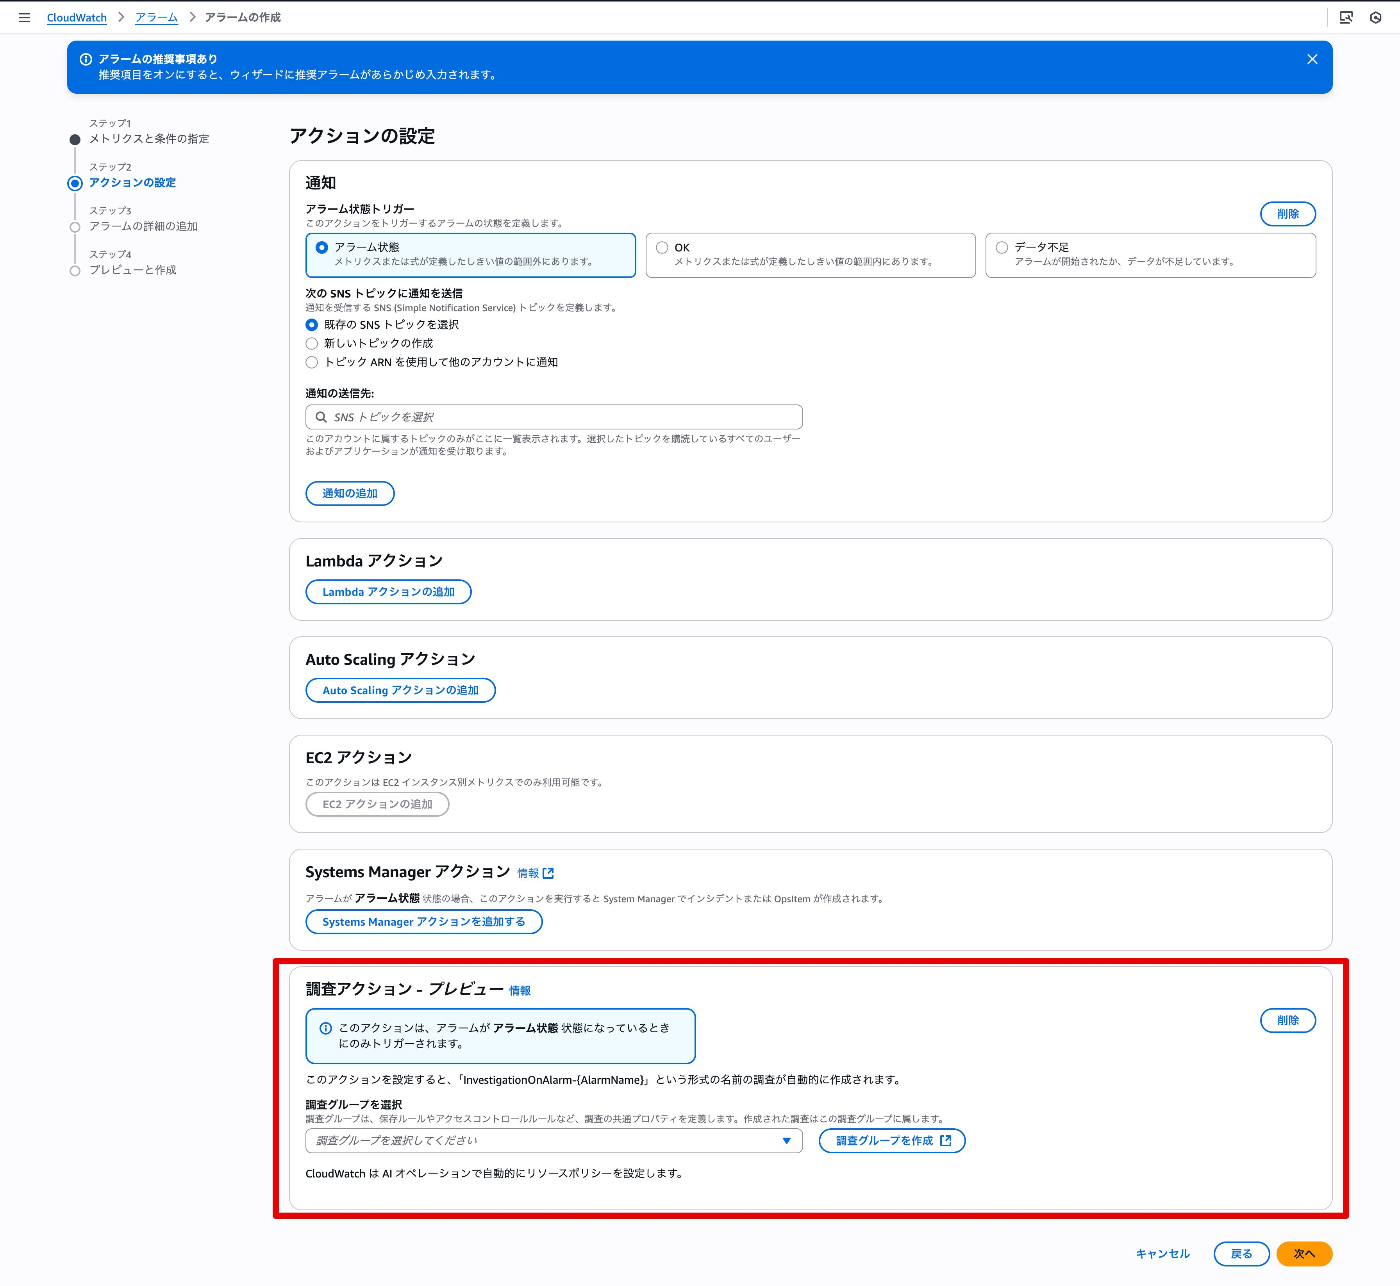Go to アラーム breadcrumb link
This screenshot has width=1400, height=1286.
tap(156, 17)
